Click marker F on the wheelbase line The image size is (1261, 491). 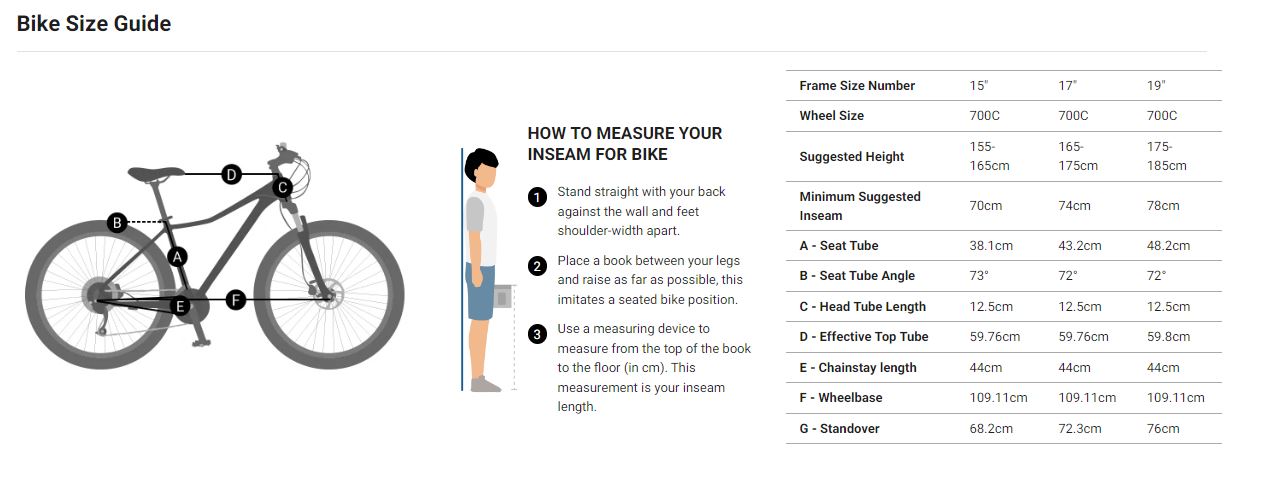pos(235,299)
